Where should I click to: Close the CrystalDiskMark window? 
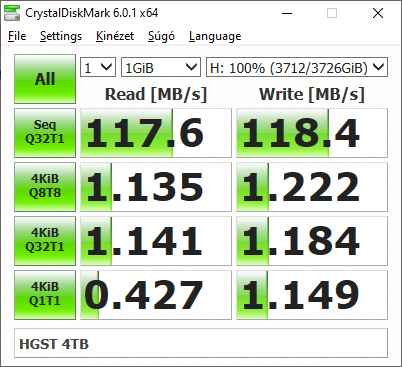(378, 13)
